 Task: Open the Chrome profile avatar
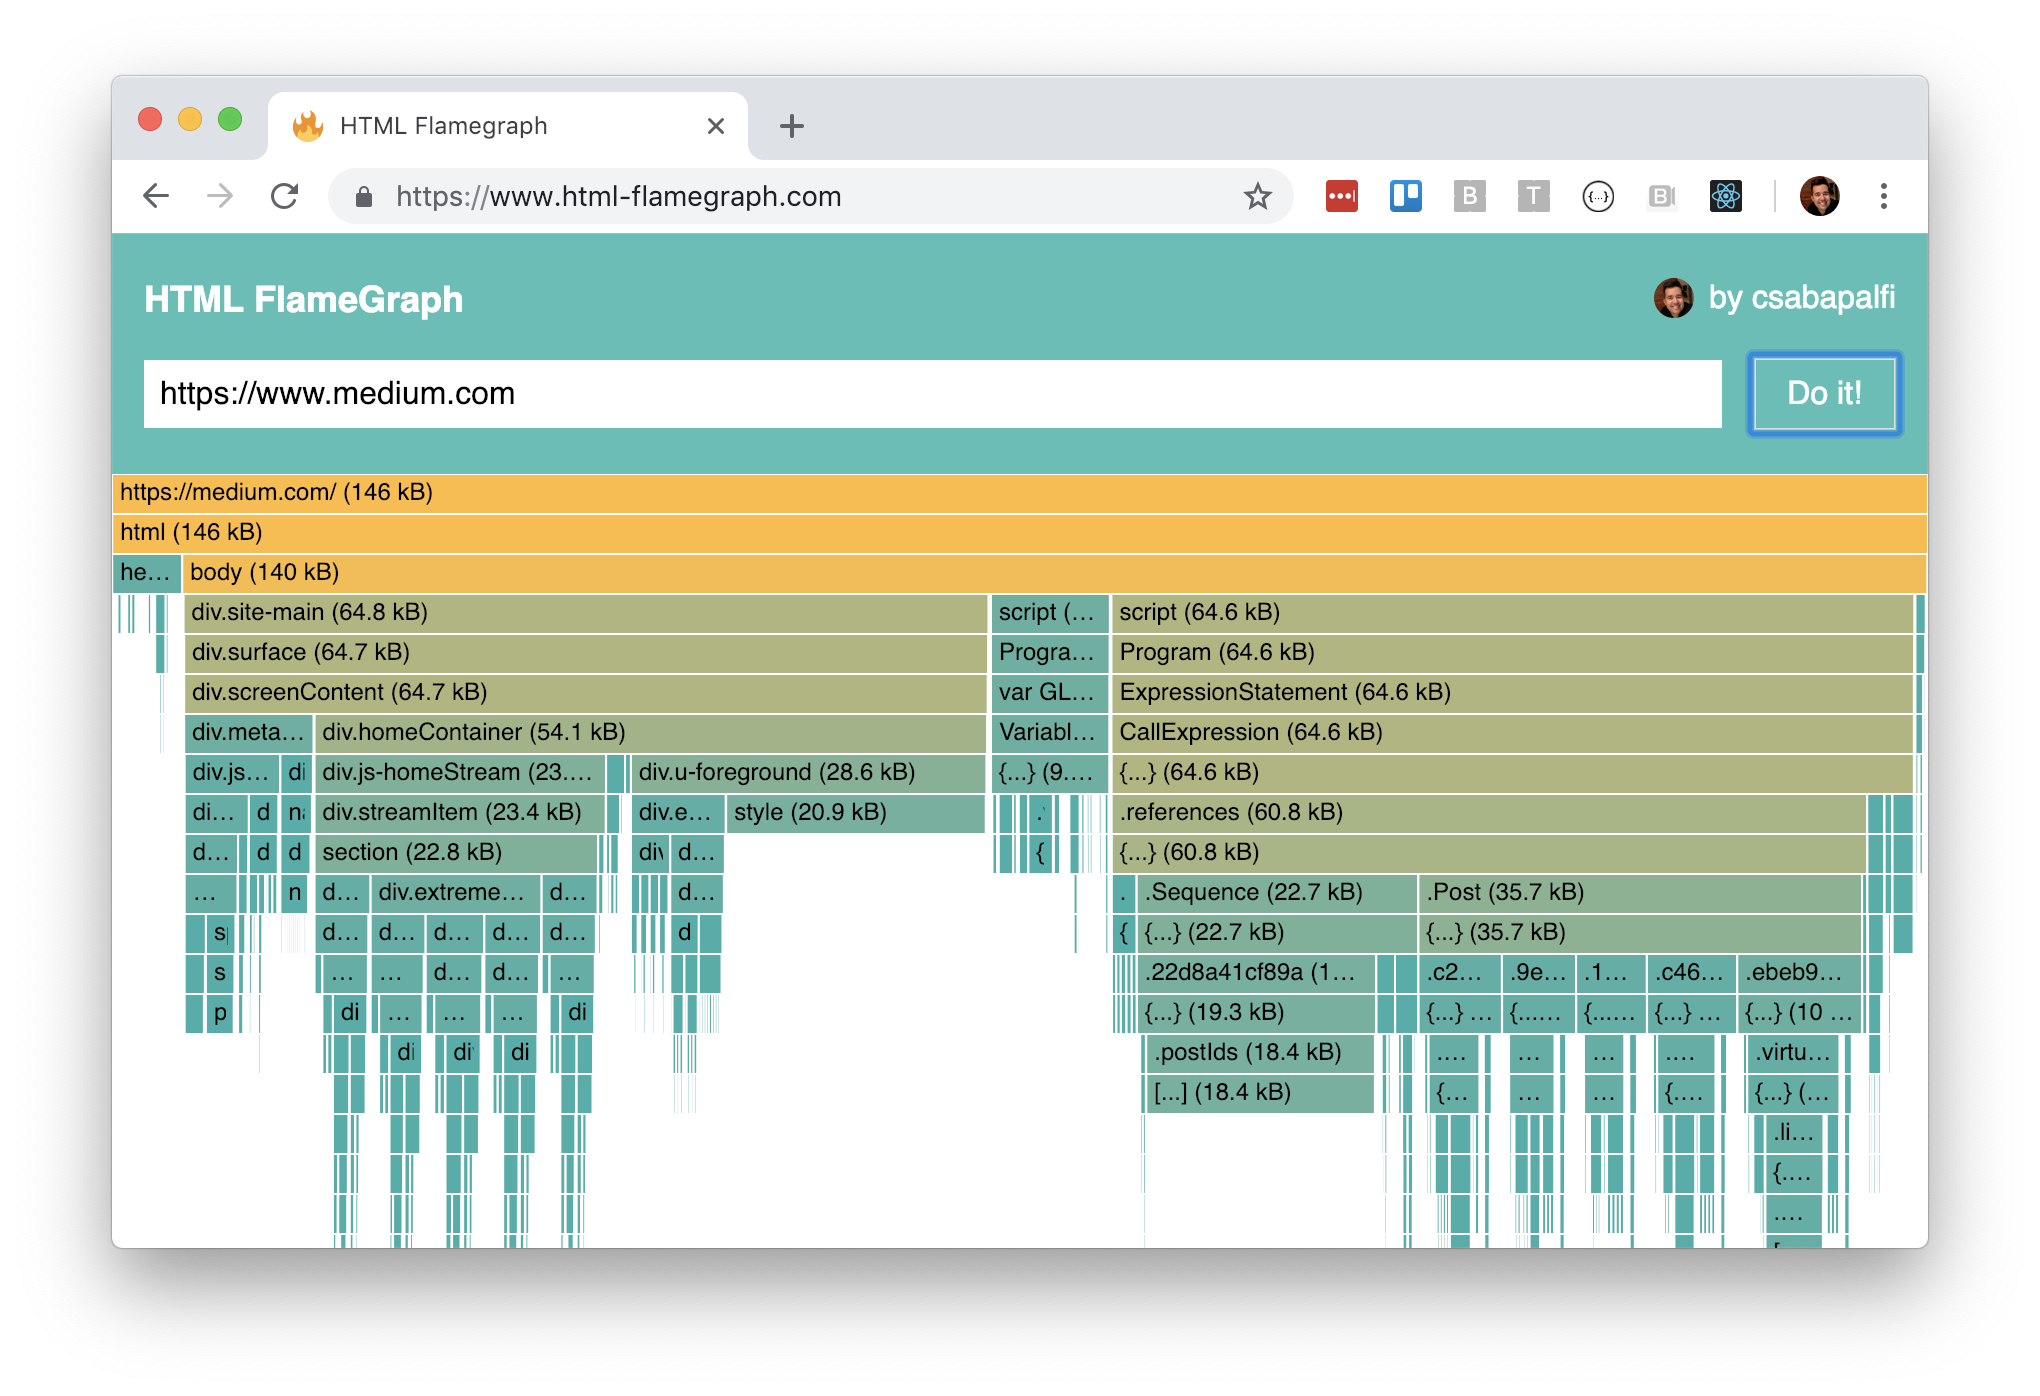pos(1819,196)
